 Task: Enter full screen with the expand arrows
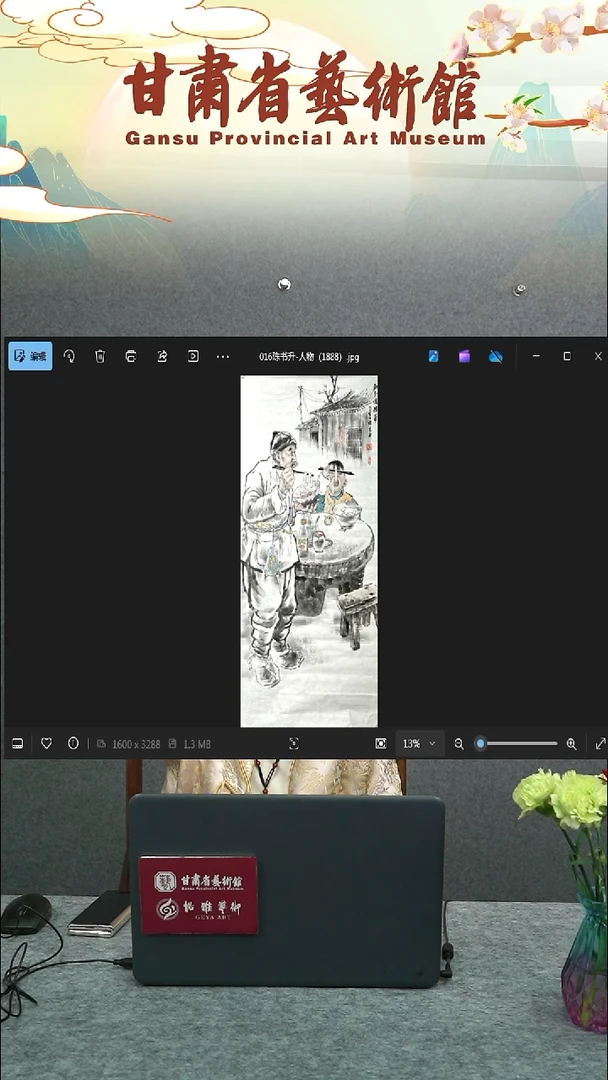click(x=600, y=744)
